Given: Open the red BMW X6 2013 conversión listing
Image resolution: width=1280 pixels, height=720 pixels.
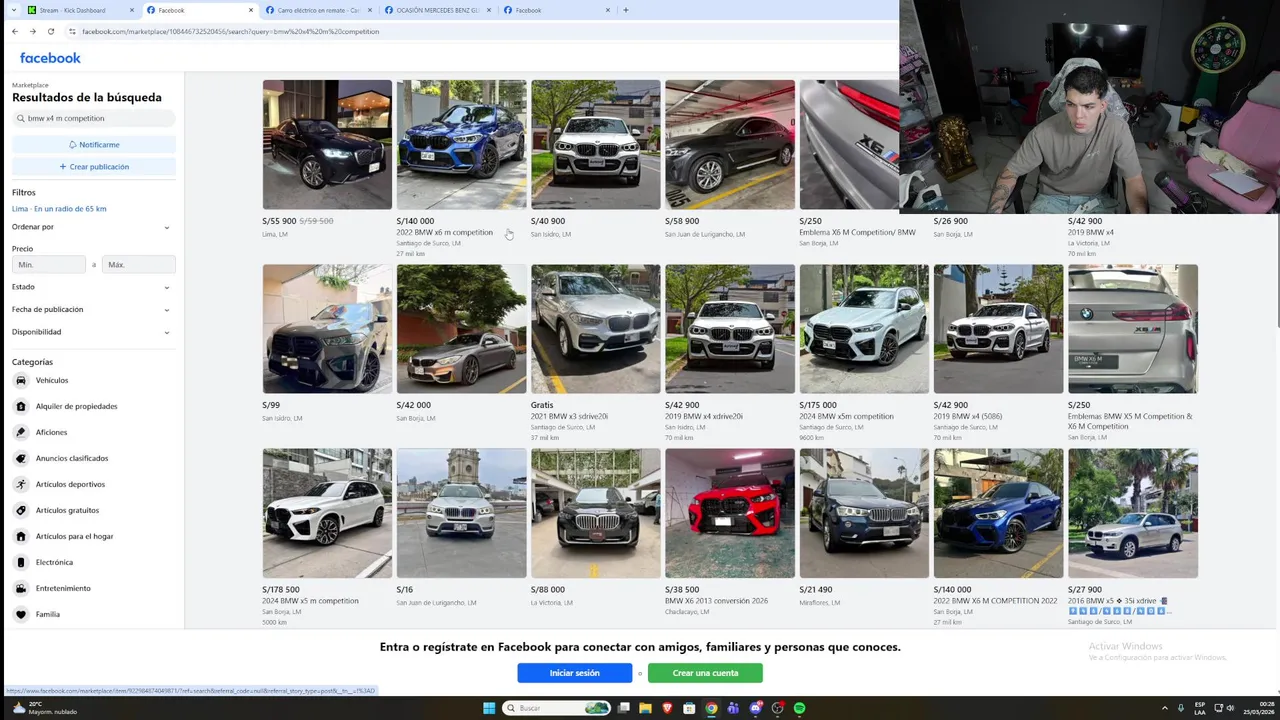Looking at the screenshot, I should pos(730,532).
